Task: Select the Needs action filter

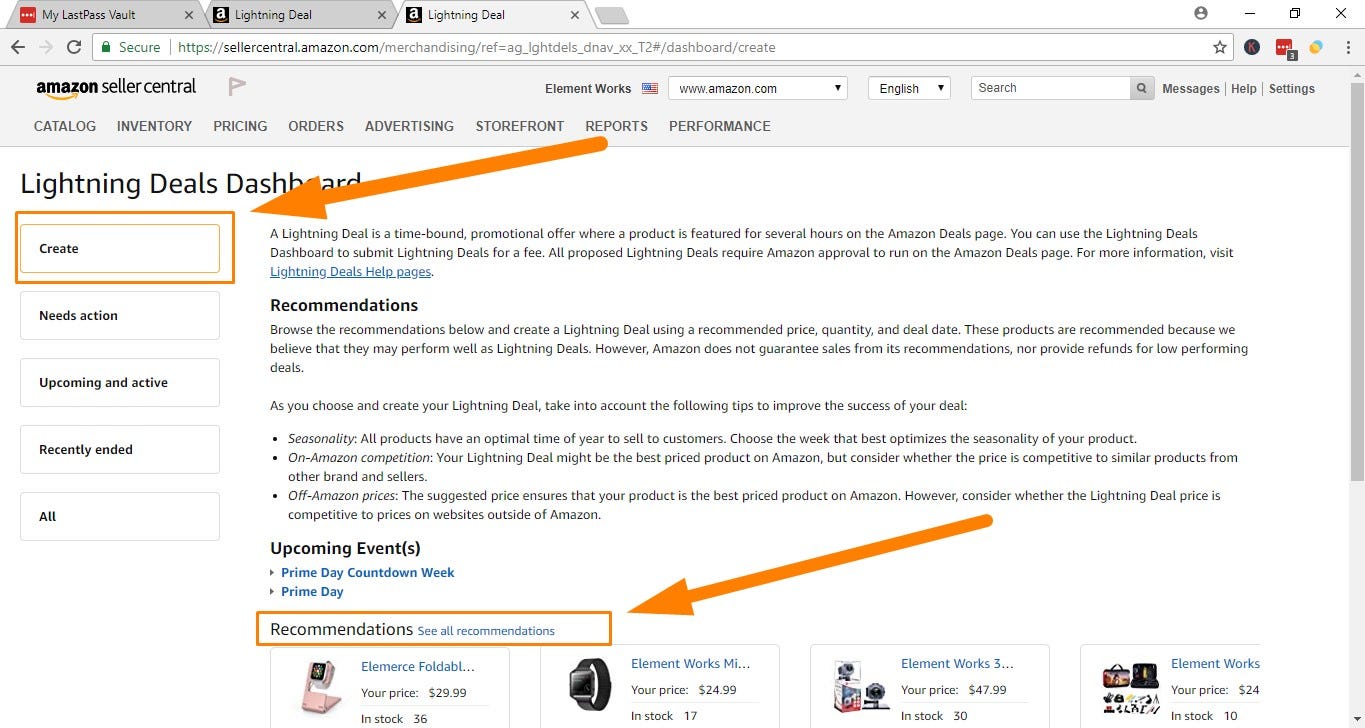Action: pyautogui.click(x=120, y=315)
